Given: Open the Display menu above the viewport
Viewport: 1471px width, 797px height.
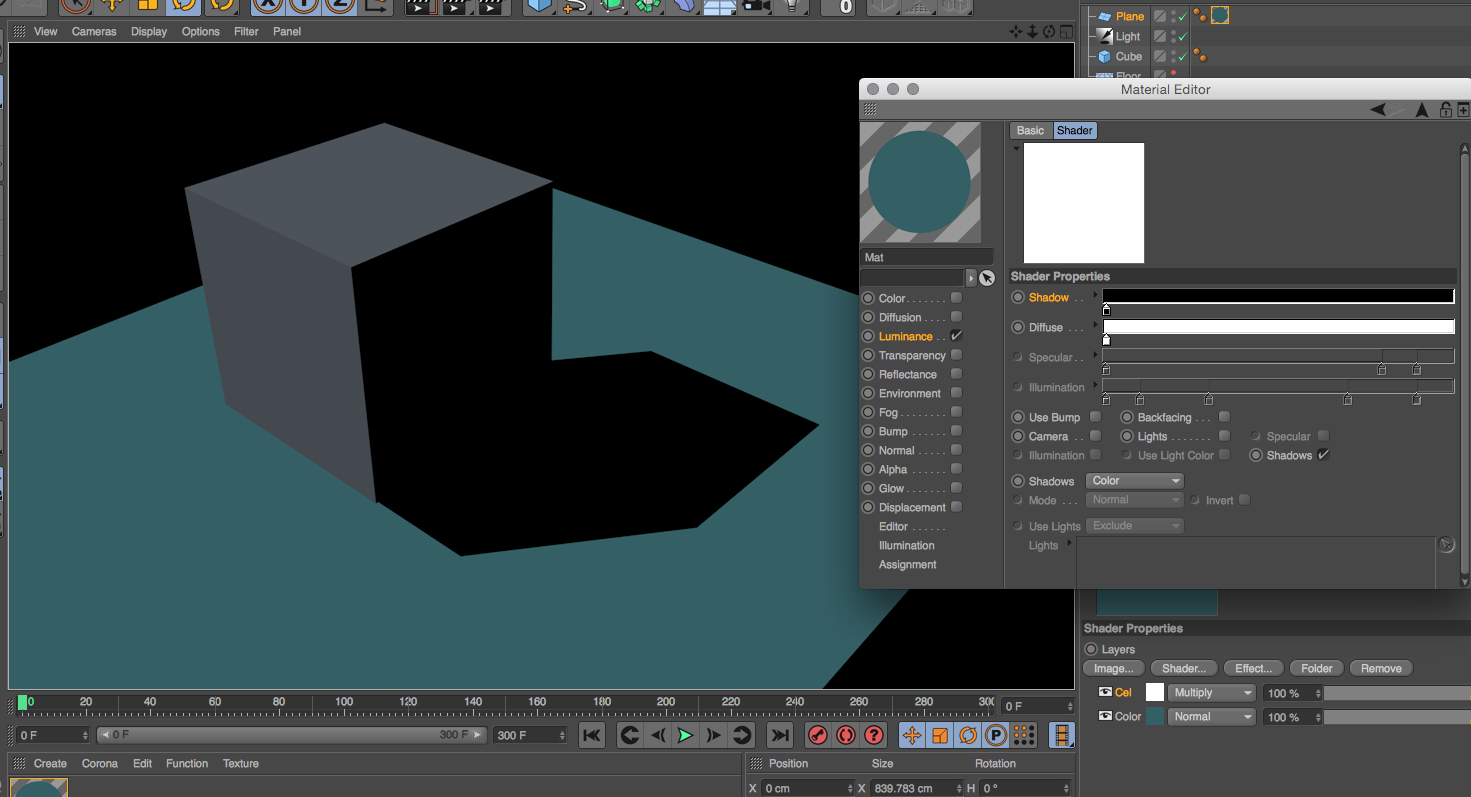Looking at the screenshot, I should (x=148, y=31).
